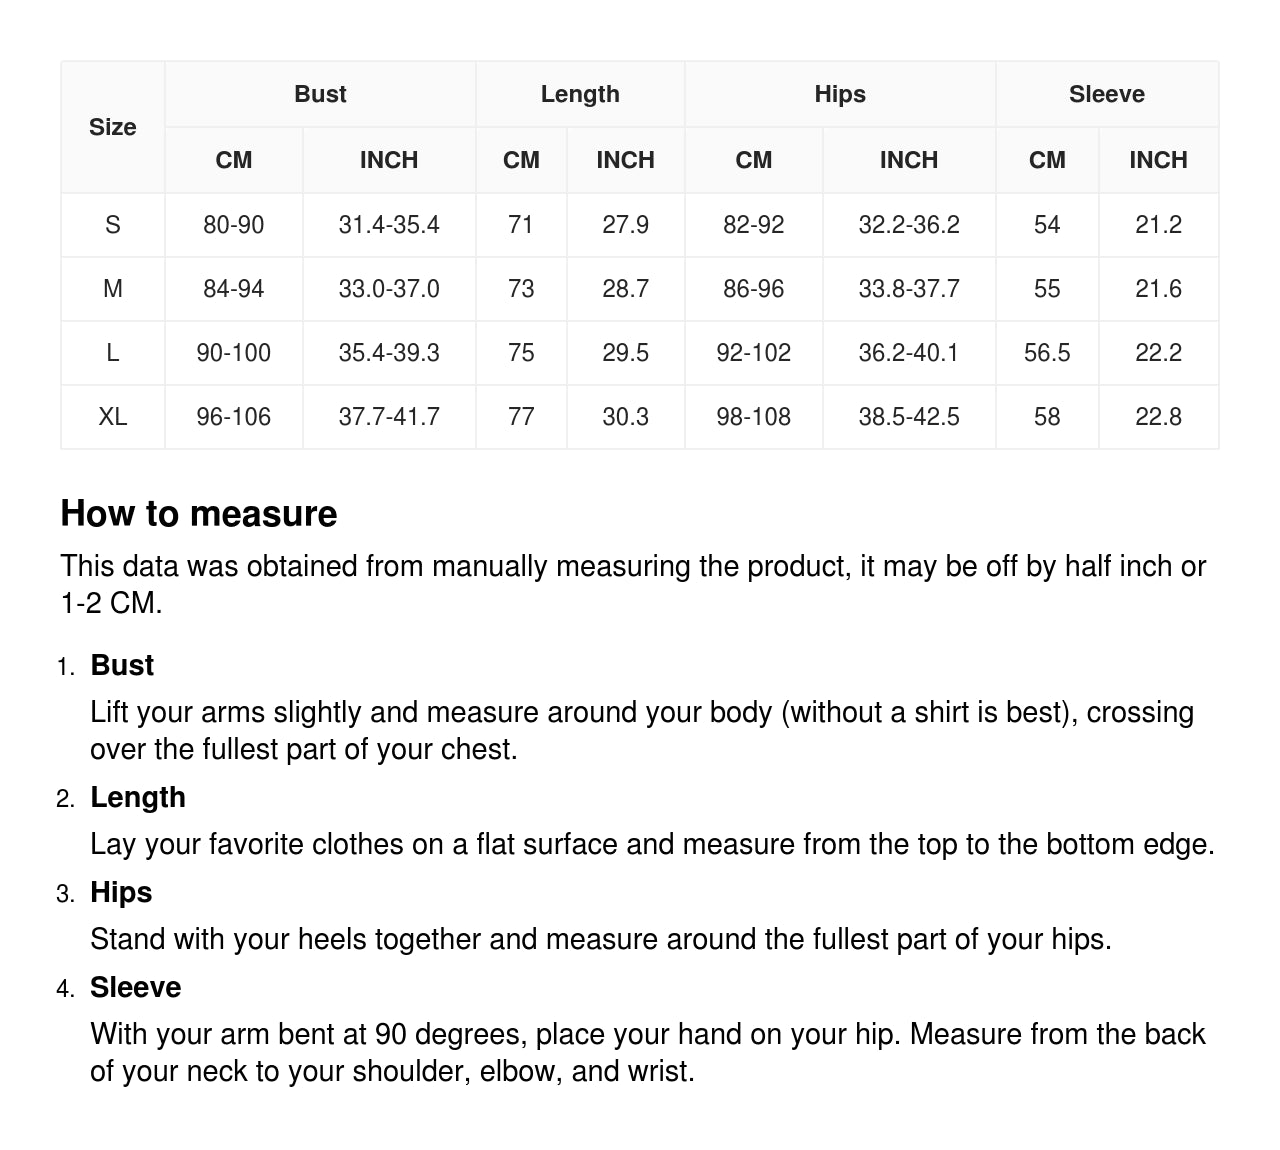The image size is (1280, 1150).
Task: Click the 80-90 bust measurement cell
Action: [234, 225]
